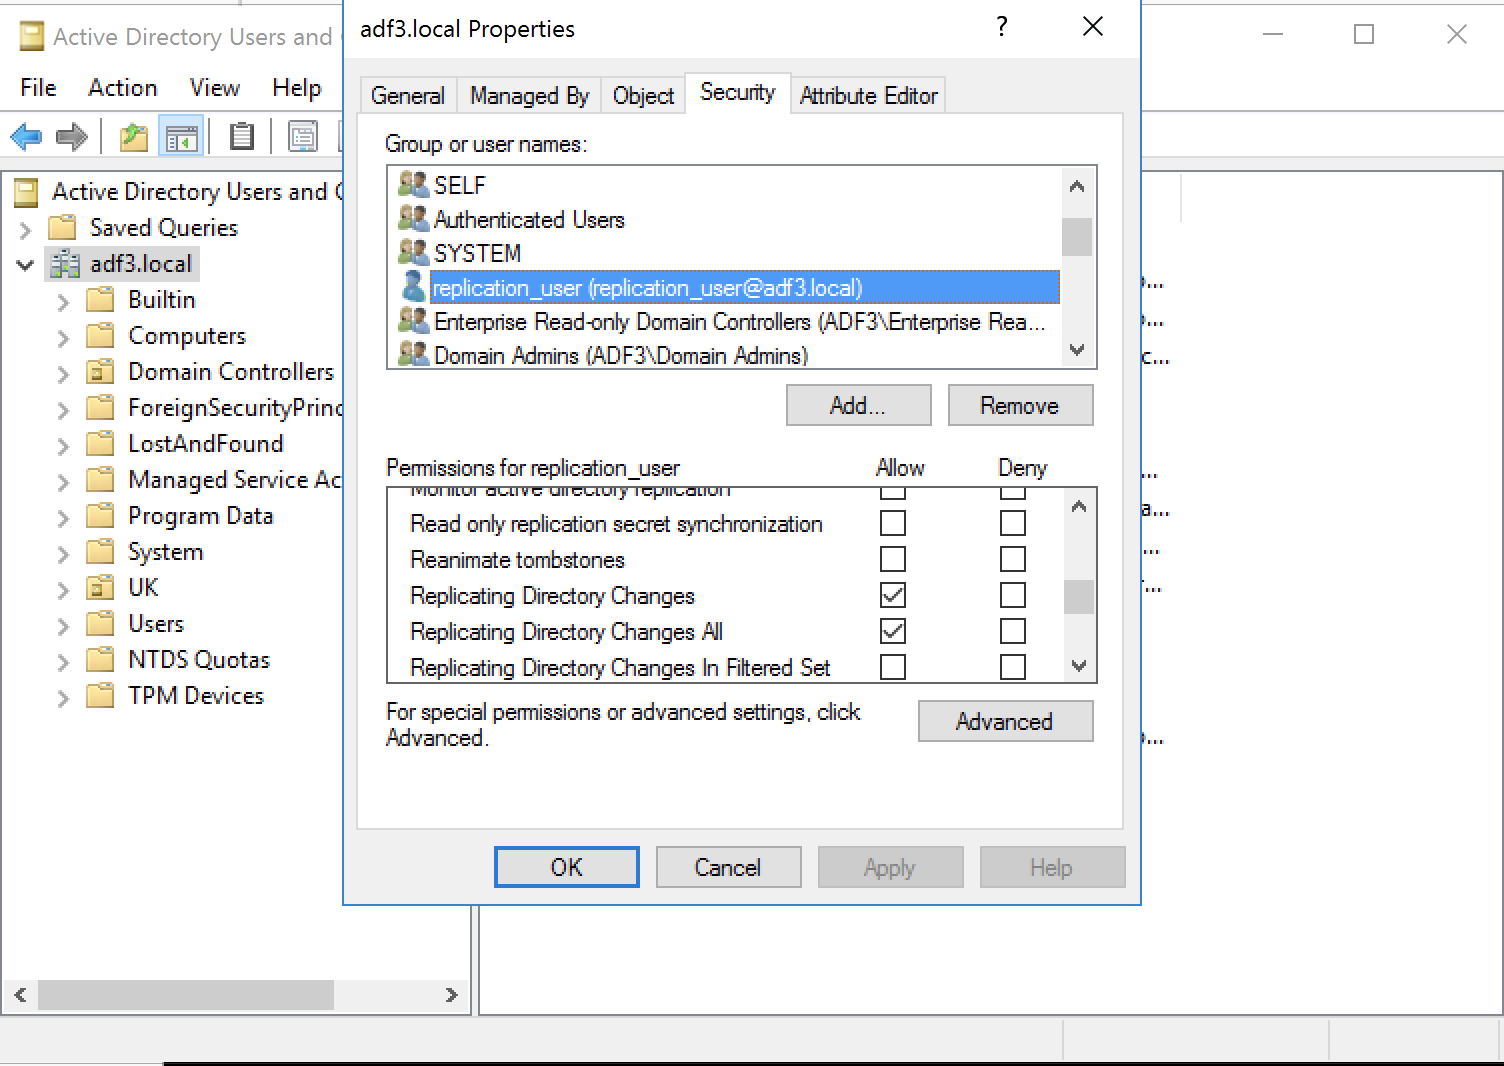Screen dimensions: 1504x1066
Task: Toggle the Show/Hide Console Tree toolbar icon
Action: click(x=182, y=136)
